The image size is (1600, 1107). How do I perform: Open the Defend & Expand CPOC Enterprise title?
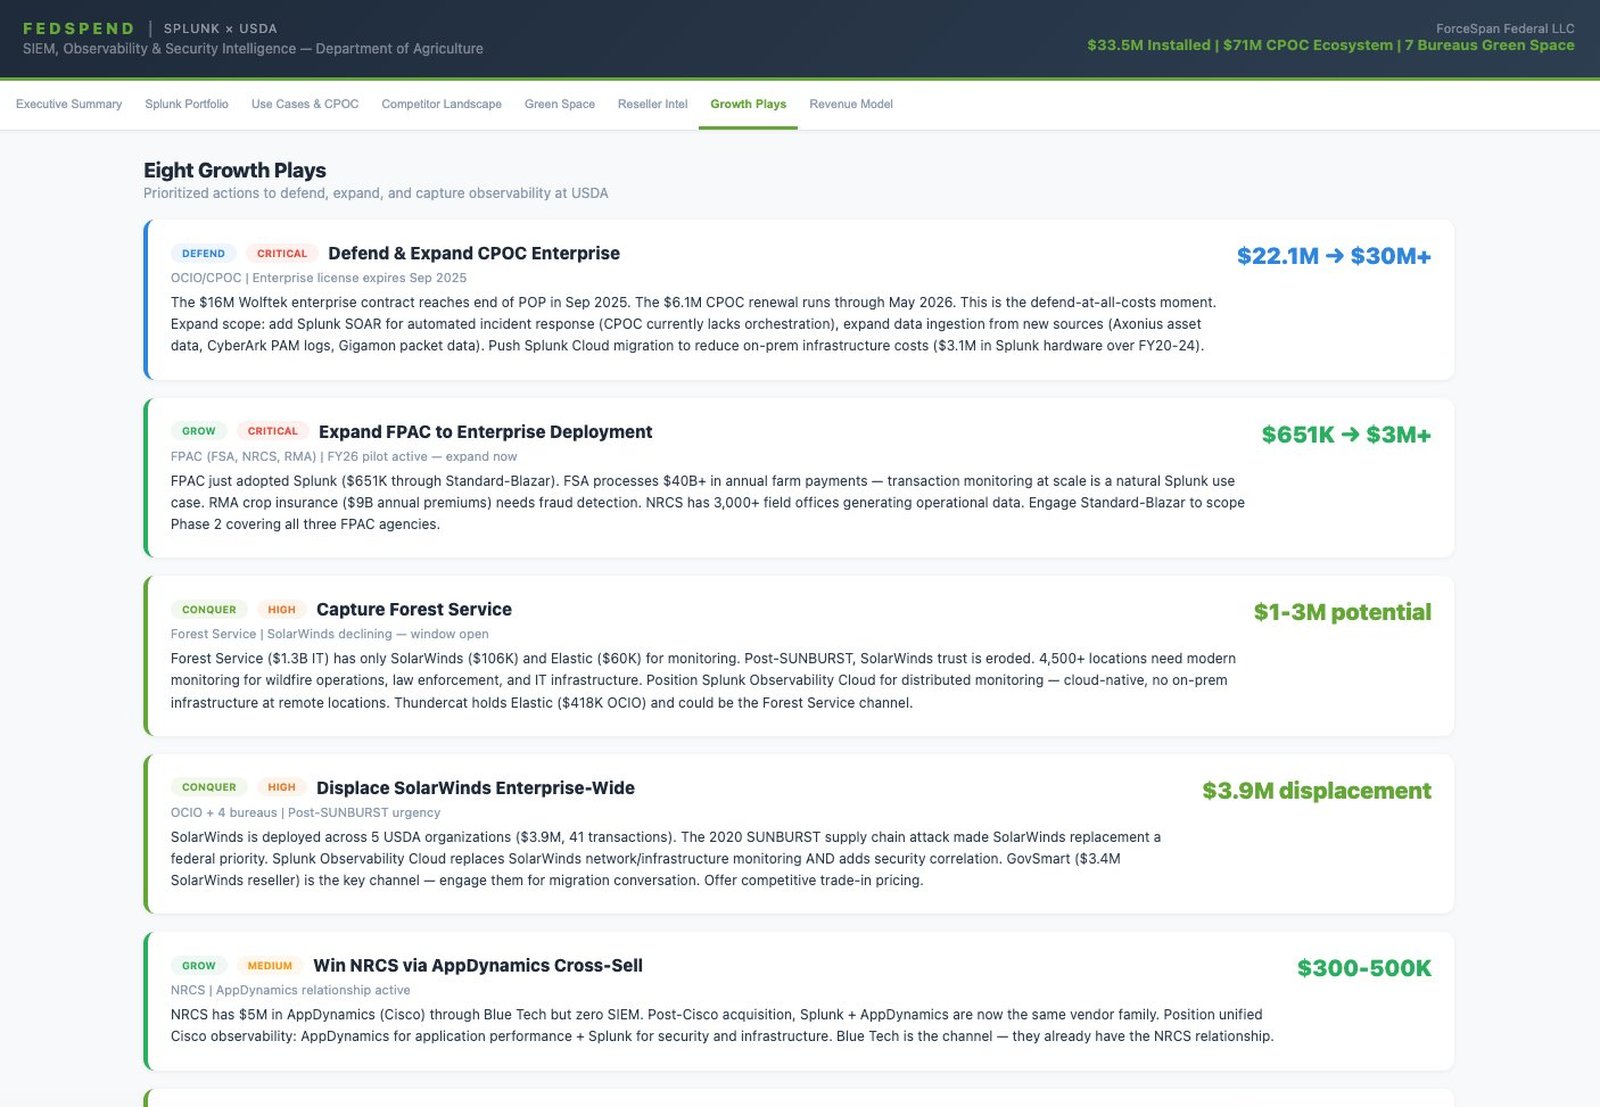click(x=474, y=254)
